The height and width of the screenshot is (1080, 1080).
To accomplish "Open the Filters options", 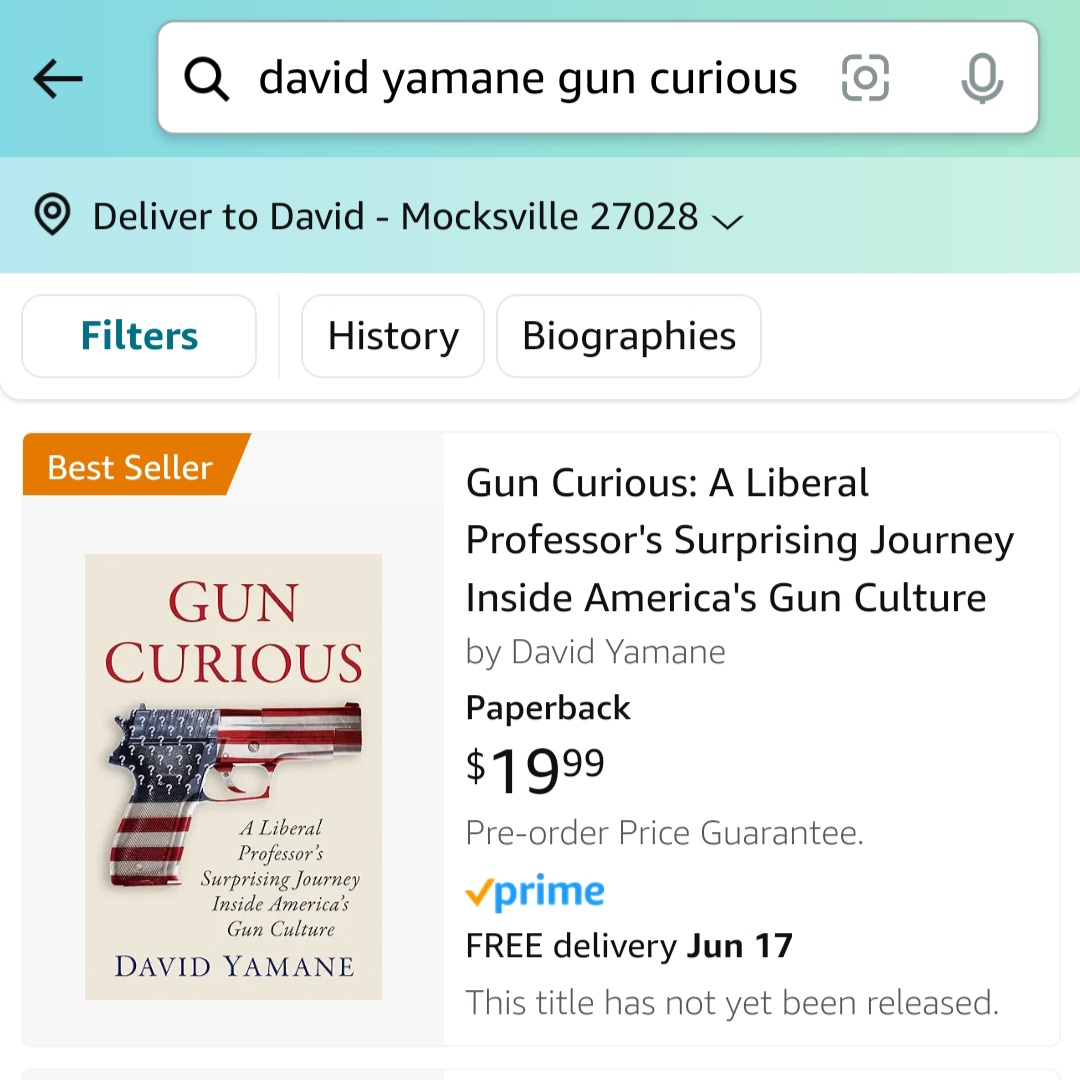I will (x=139, y=336).
